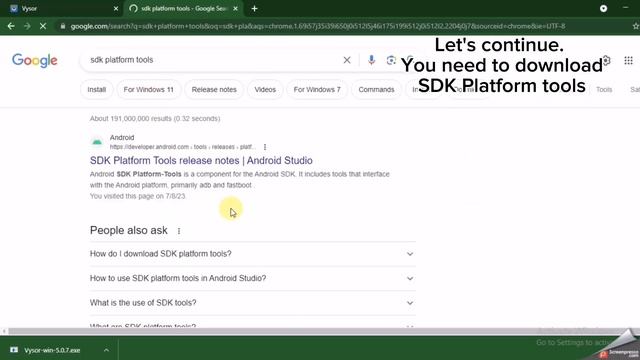Filter results by the Install chip
640x360 pixels.
point(97,89)
